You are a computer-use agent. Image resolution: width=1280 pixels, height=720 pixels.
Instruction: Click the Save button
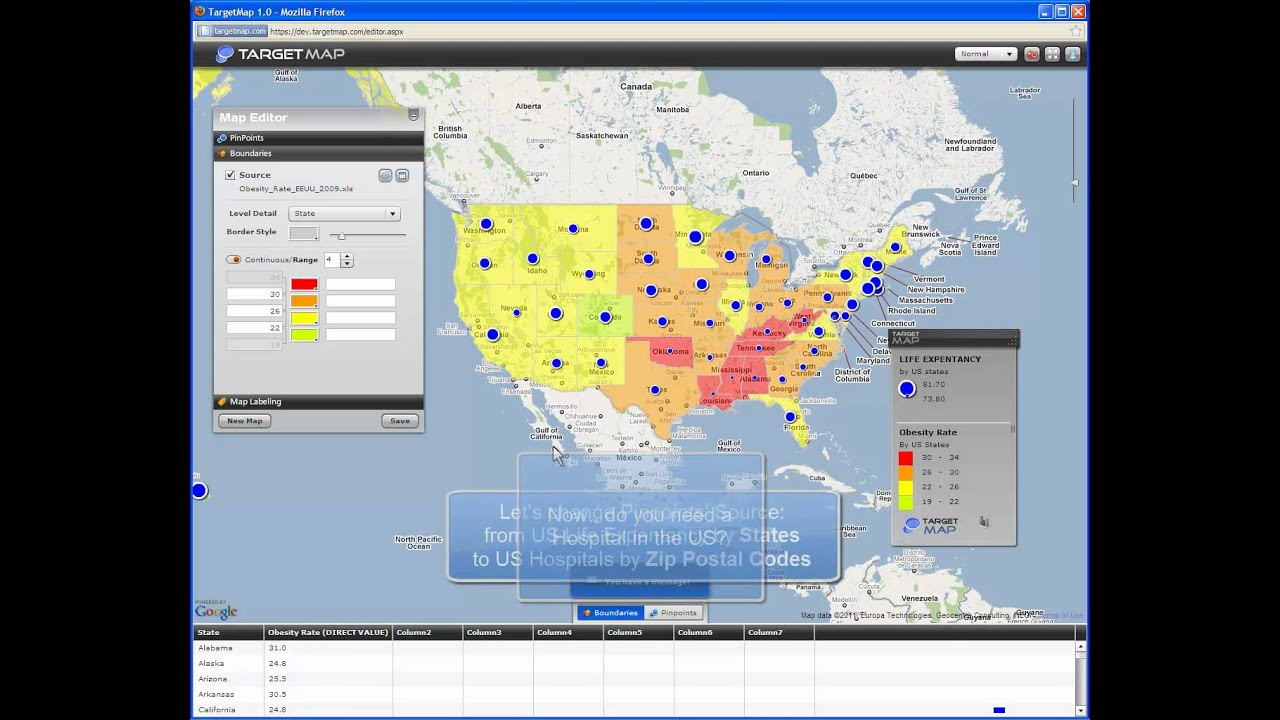tap(399, 421)
